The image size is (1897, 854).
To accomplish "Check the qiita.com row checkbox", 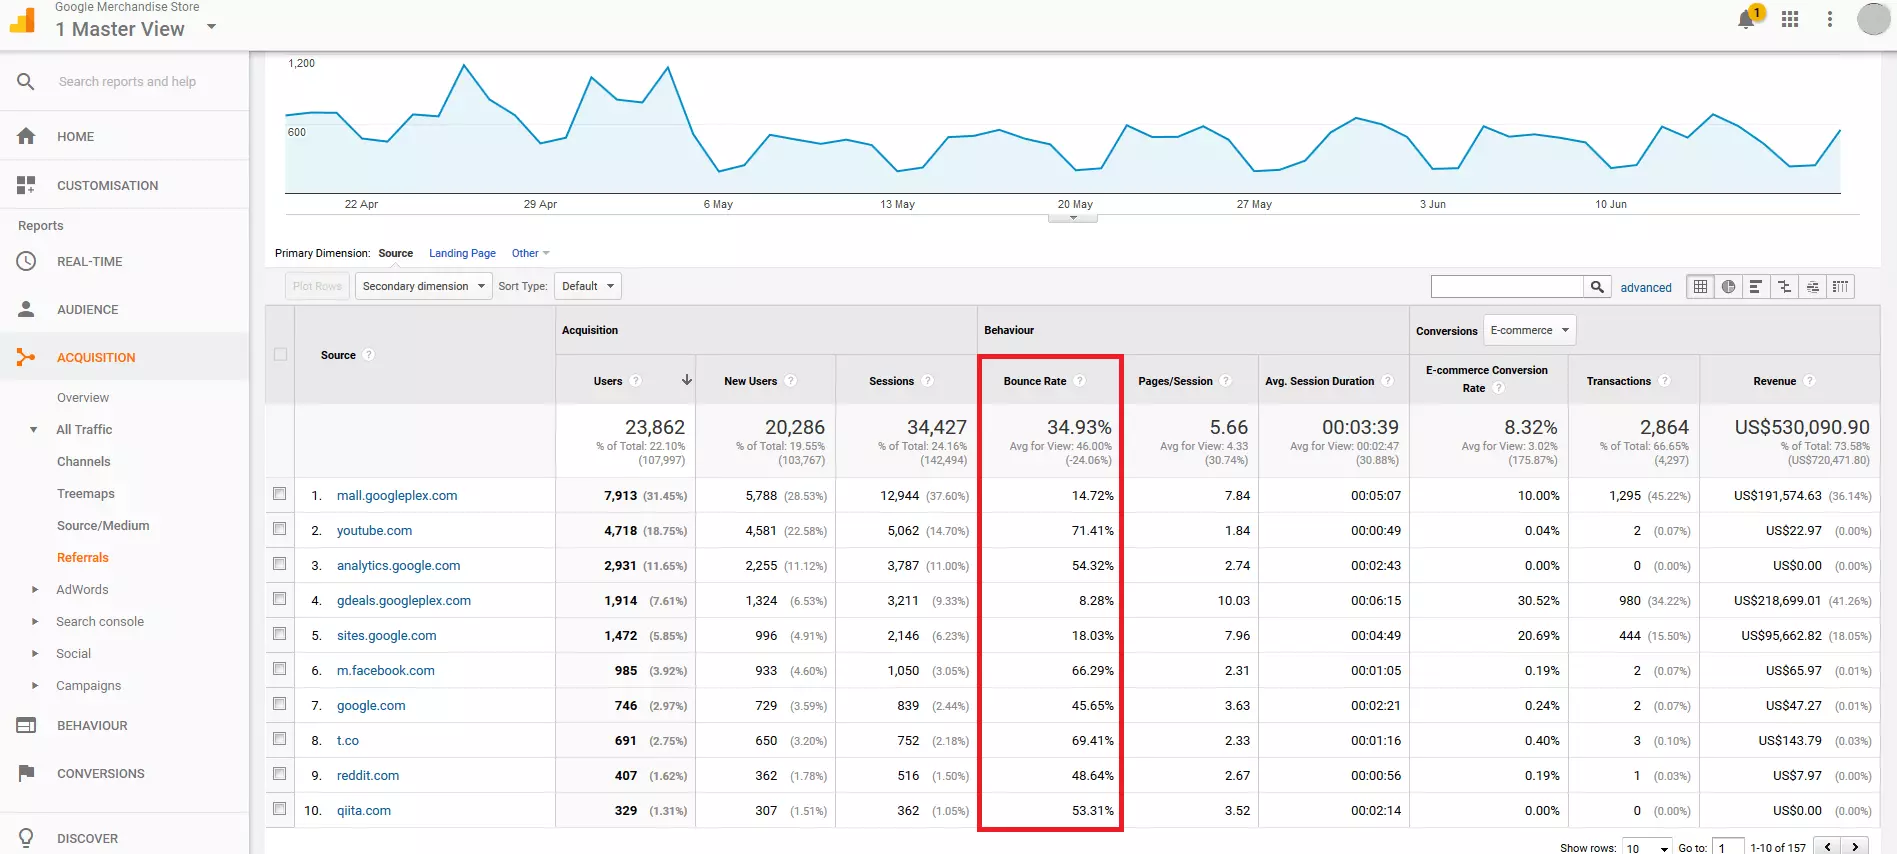I will 280,809.
